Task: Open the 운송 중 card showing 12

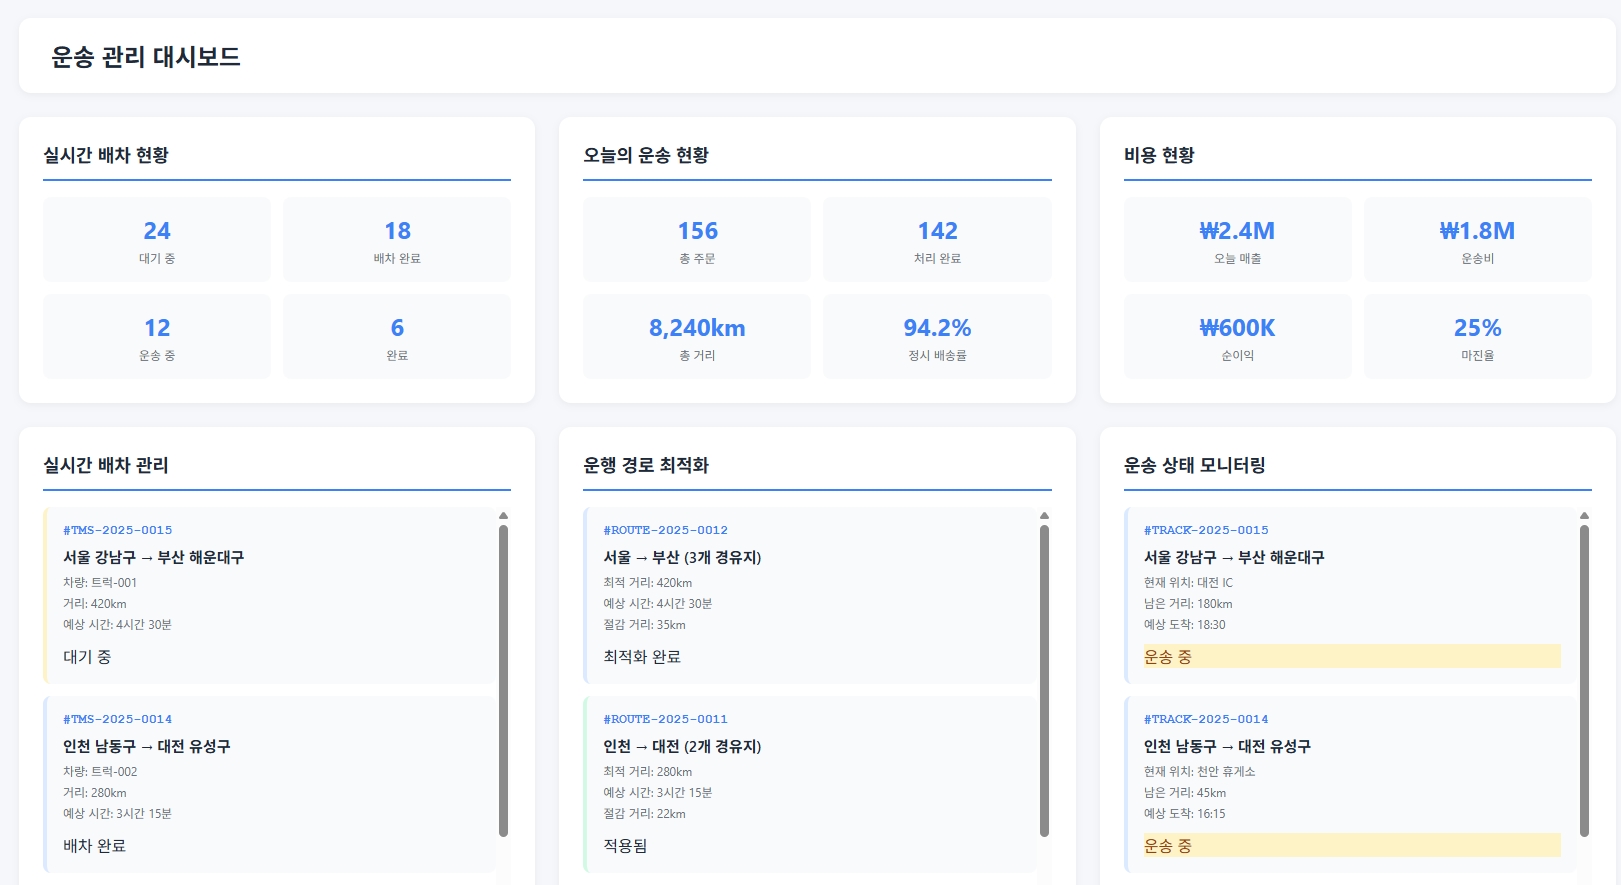Action: (157, 337)
